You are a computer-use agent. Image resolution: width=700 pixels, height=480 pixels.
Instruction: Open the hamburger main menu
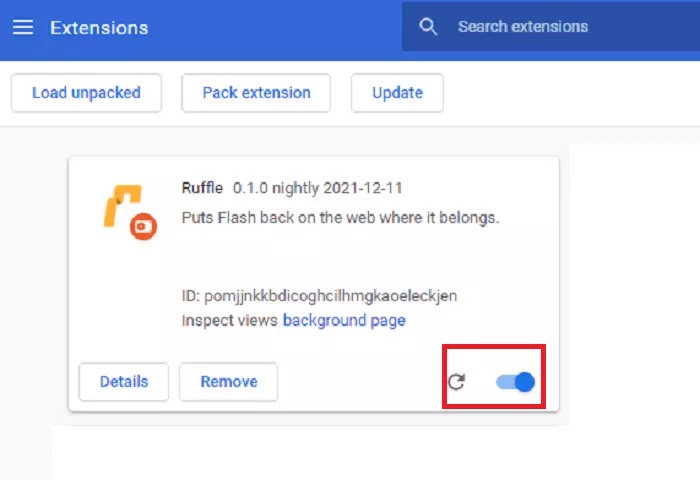point(23,27)
